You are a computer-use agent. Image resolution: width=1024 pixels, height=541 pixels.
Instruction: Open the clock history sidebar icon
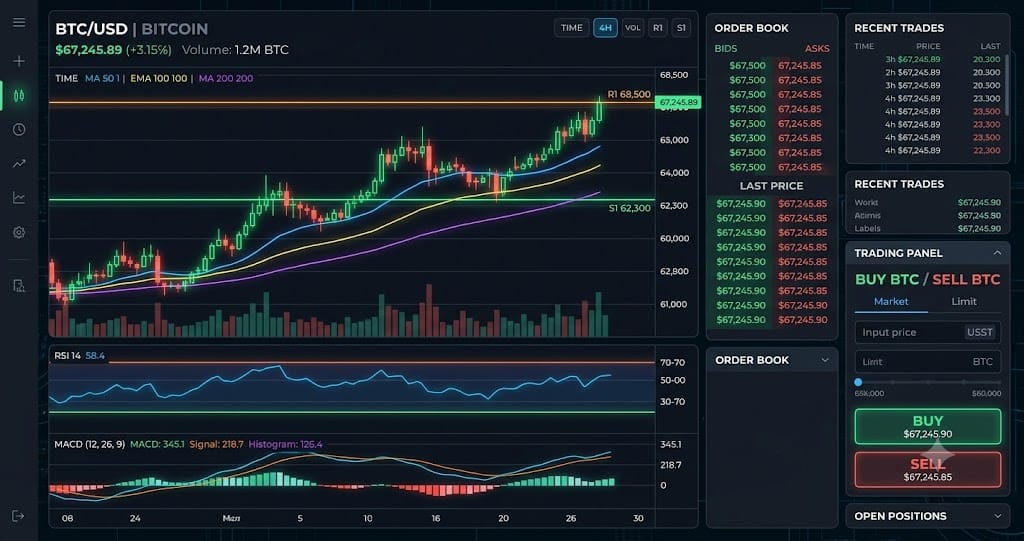[19, 129]
